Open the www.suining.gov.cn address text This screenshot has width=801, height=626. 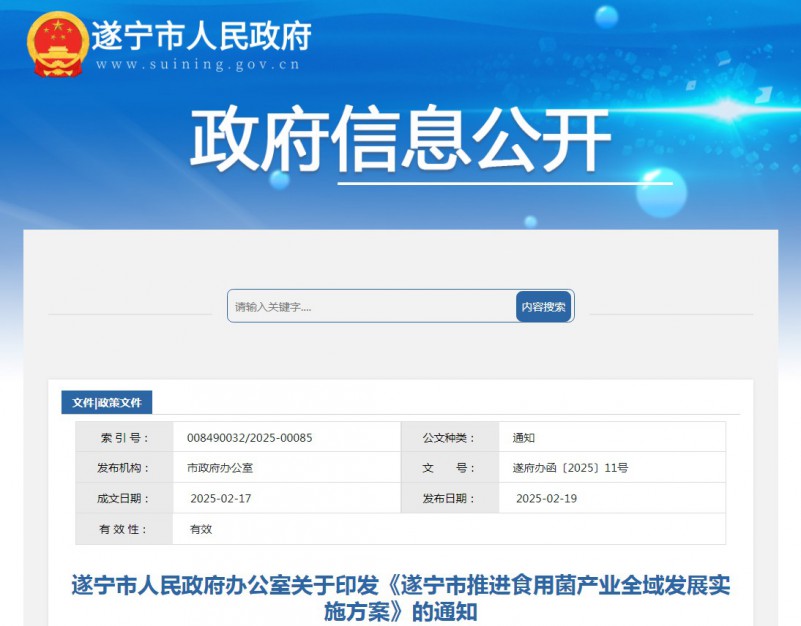coord(198,64)
